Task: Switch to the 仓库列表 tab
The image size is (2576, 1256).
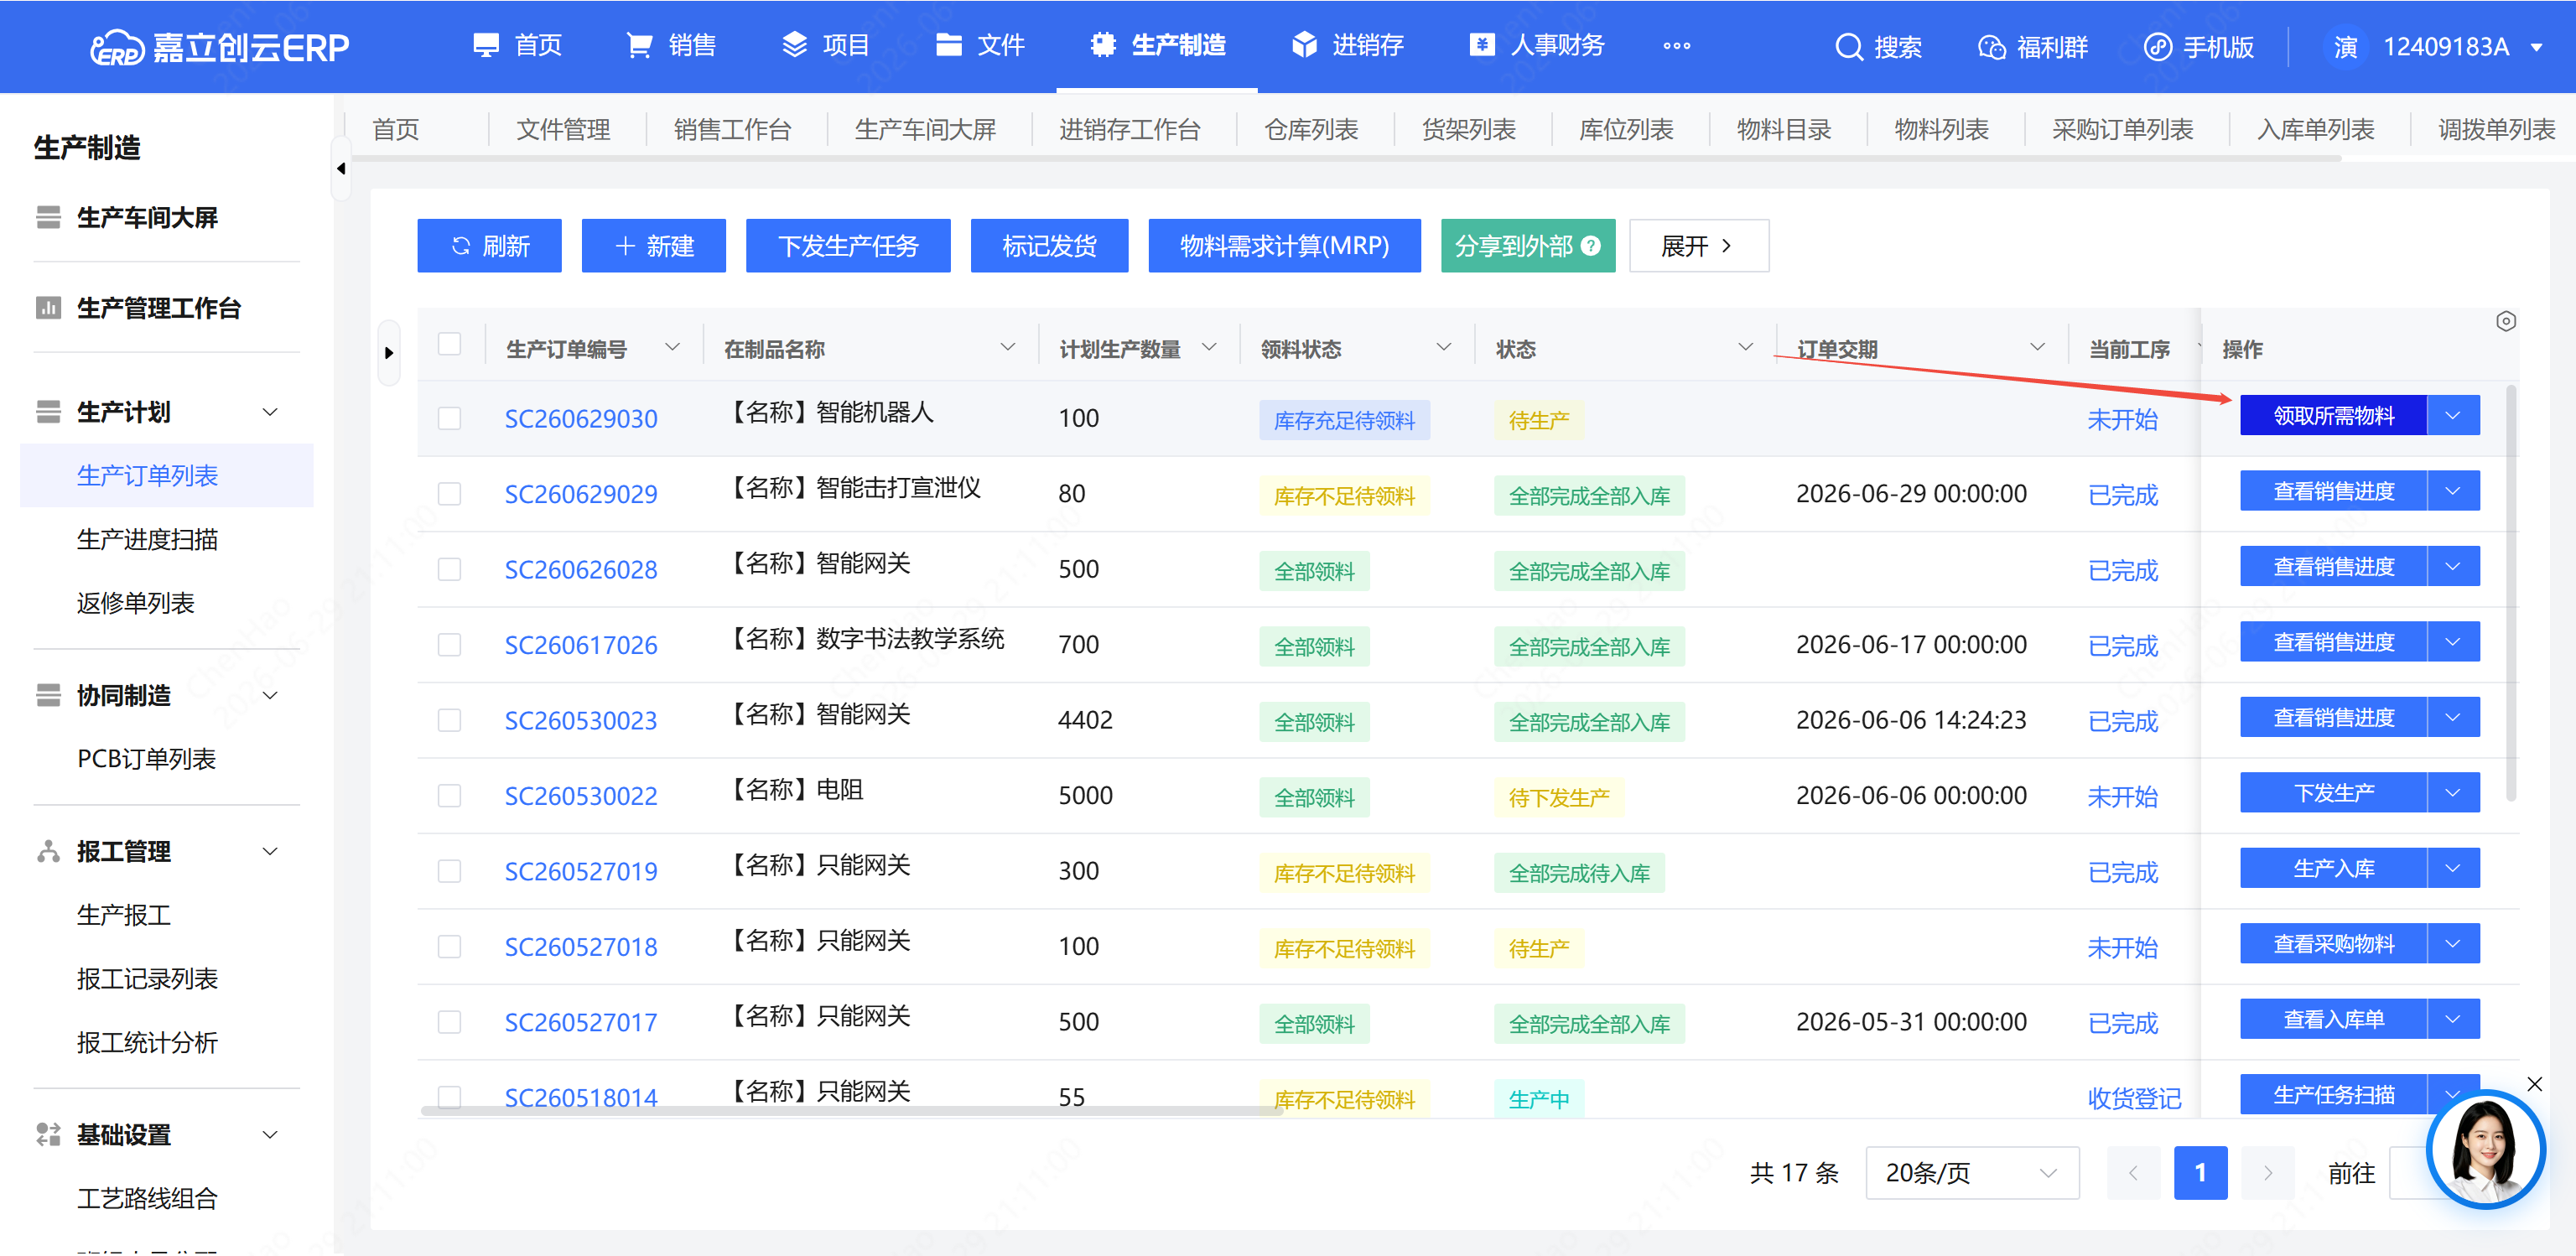Action: click(1311, 130)
